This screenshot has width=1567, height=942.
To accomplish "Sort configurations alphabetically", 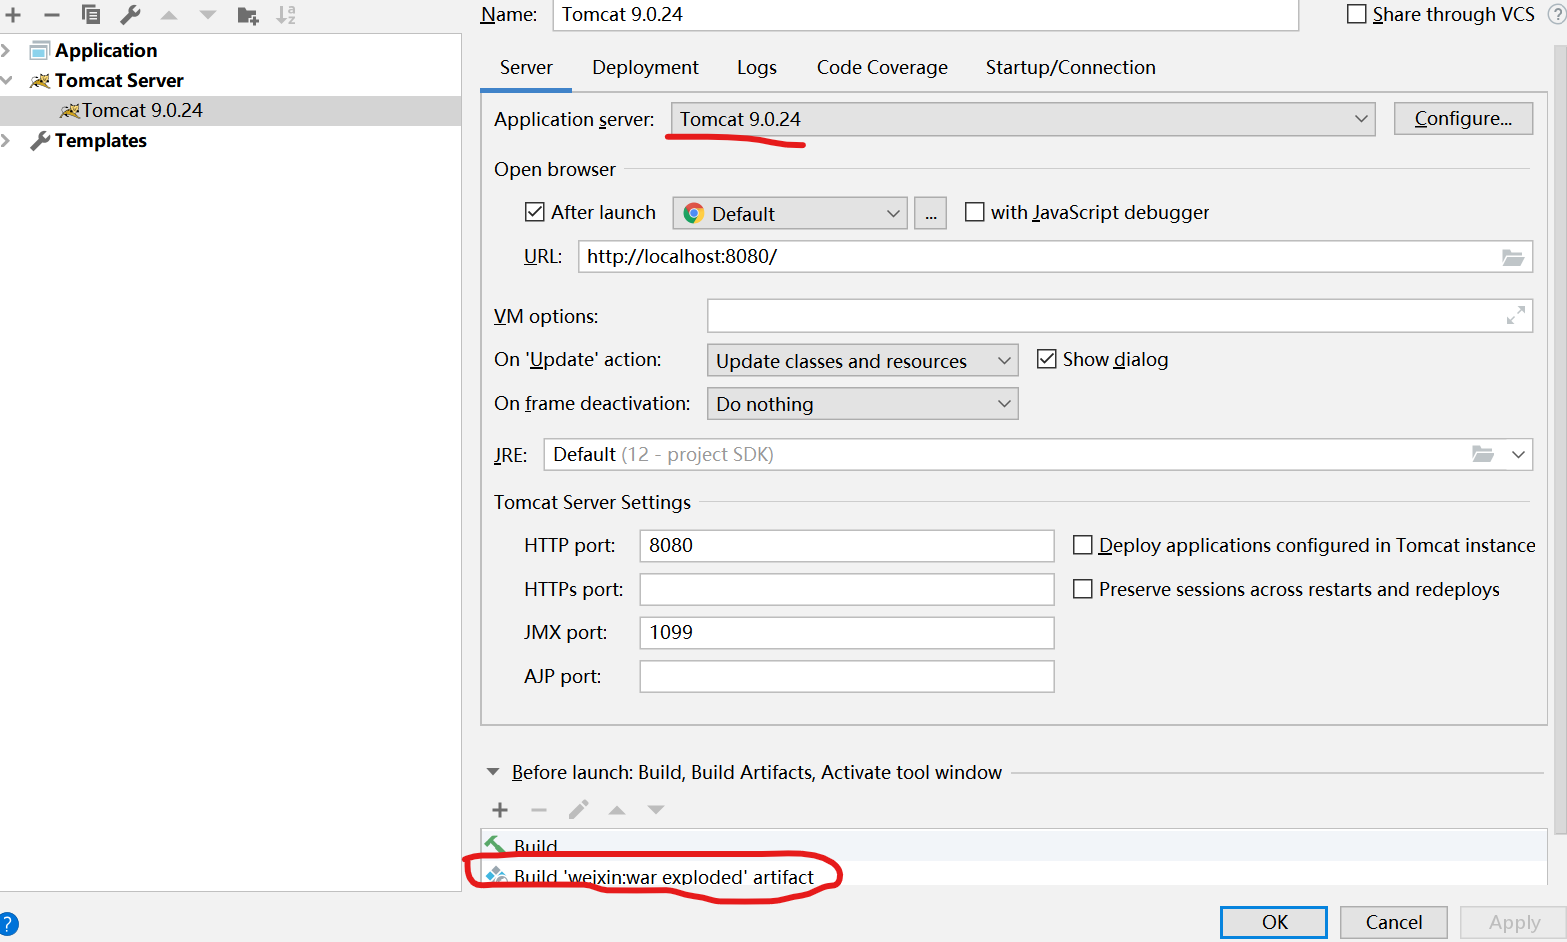I will pyautogui.click(x=286, y=15).
